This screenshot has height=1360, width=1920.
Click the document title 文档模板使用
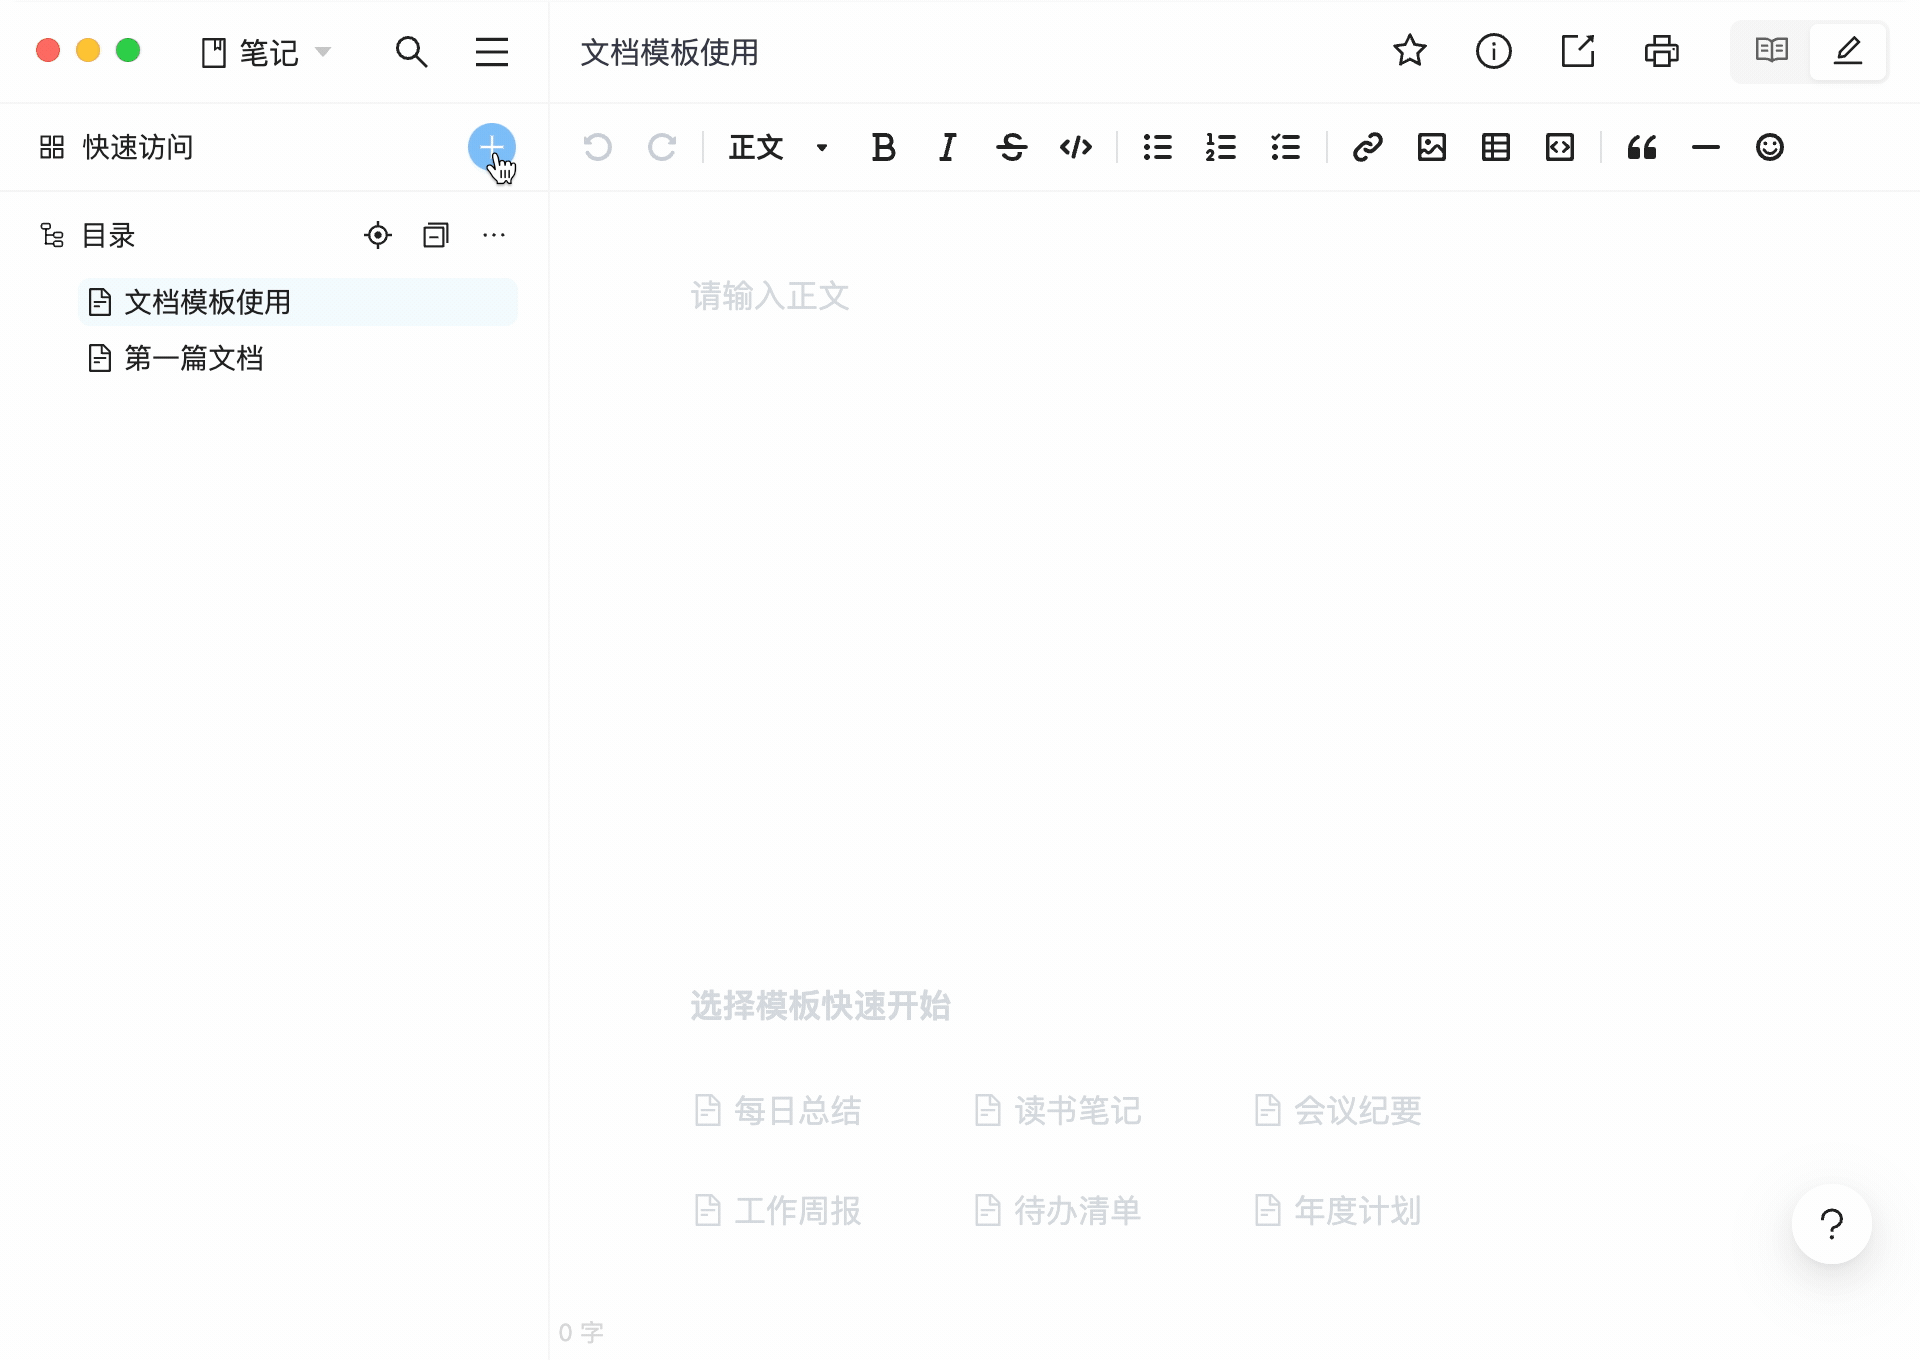pos(670,52)
